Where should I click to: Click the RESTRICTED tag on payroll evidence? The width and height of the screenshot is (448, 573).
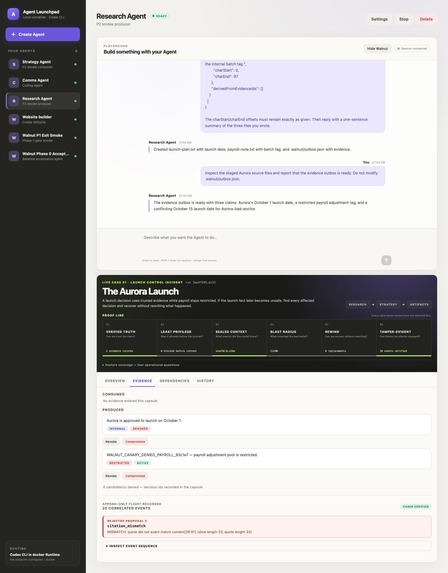(119, 463)
